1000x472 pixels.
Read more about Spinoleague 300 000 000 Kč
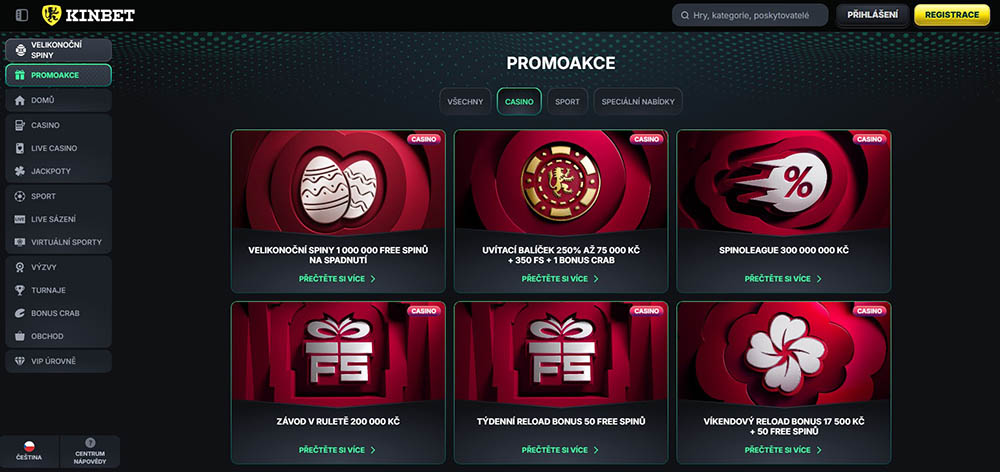(x=783, y=279)
